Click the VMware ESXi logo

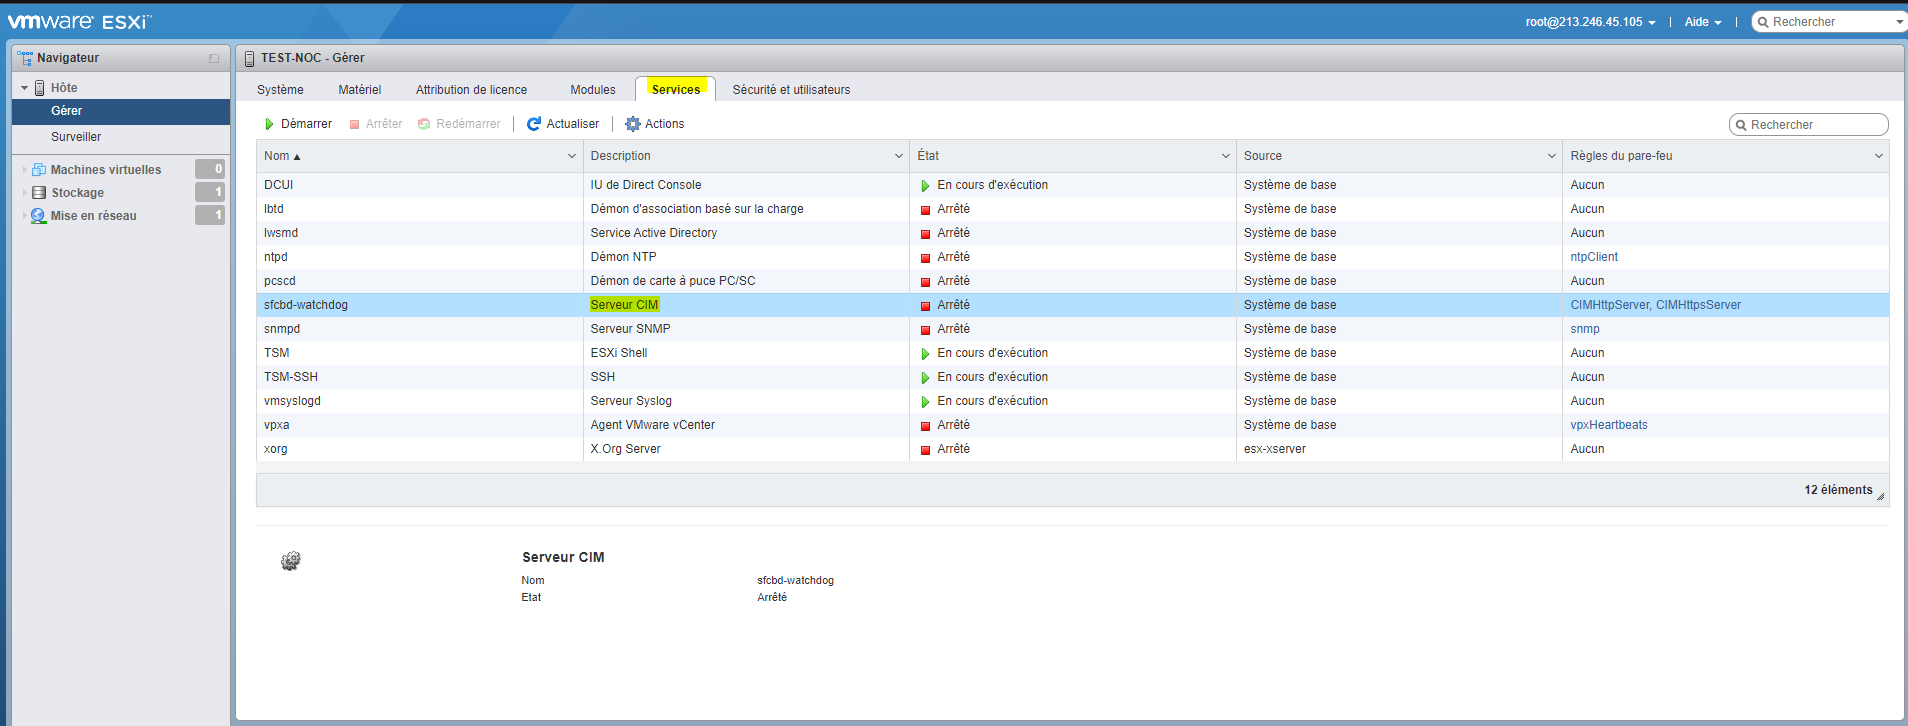click(x=80, y=21)
